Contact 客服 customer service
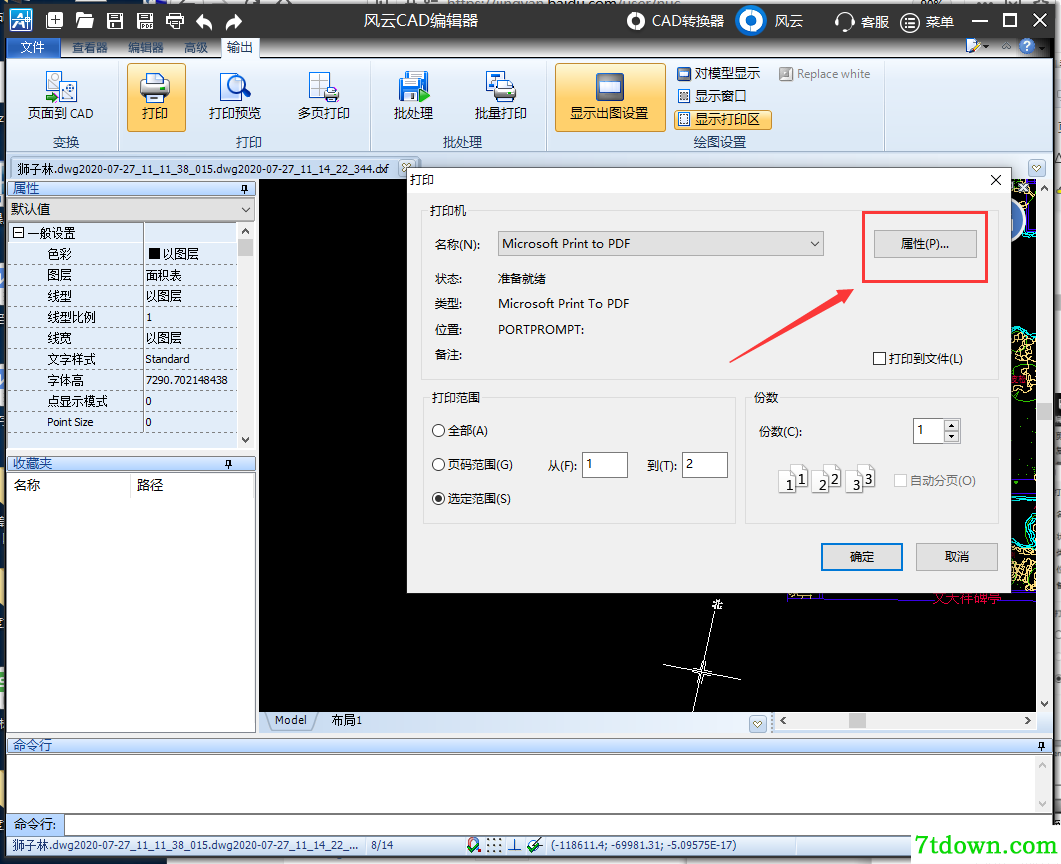 (861, 22)
